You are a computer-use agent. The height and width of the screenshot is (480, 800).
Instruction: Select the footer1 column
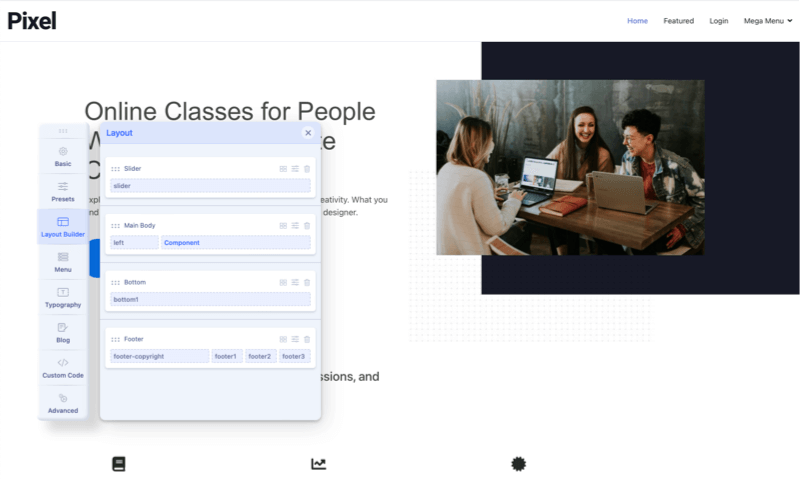227,356
